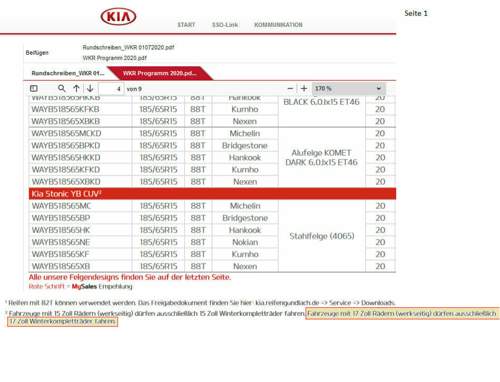Click Kumho in the WAYB518565KFKB row
This screenshot has height=382, width=500.
point(245,109)
